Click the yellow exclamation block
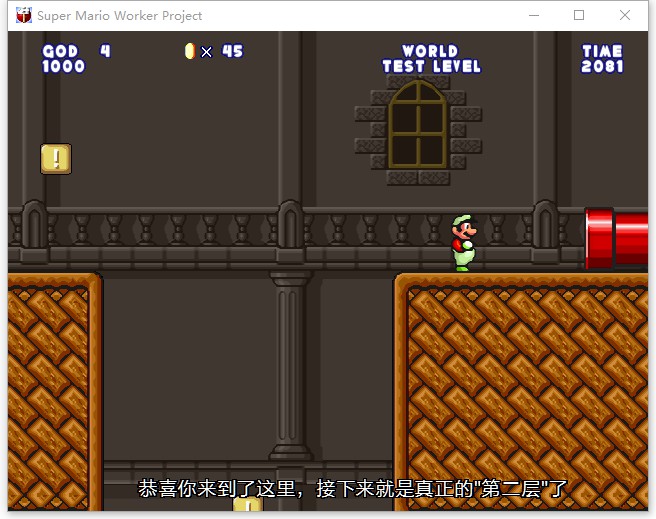 (x=56, y=159)
